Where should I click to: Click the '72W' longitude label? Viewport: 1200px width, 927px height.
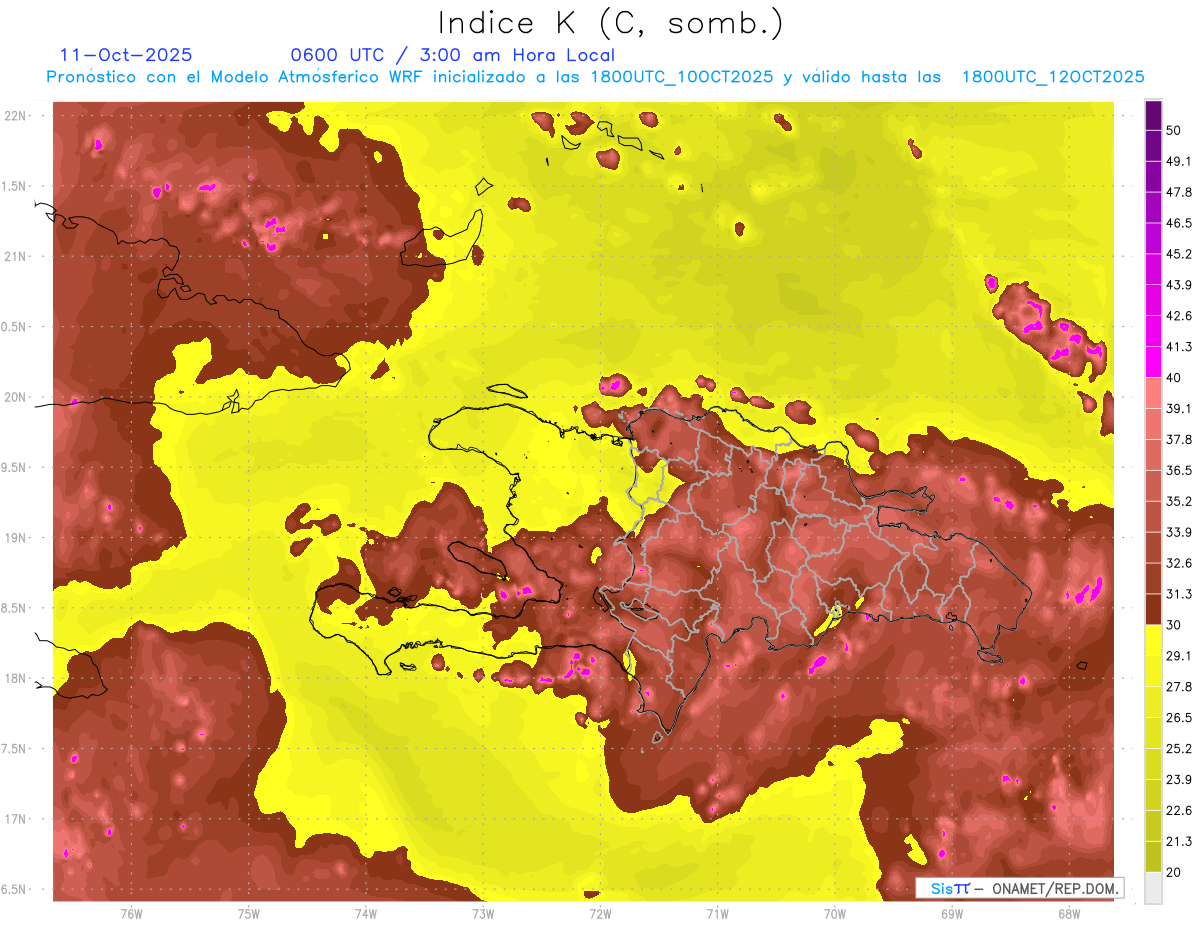tap(600, 913)
